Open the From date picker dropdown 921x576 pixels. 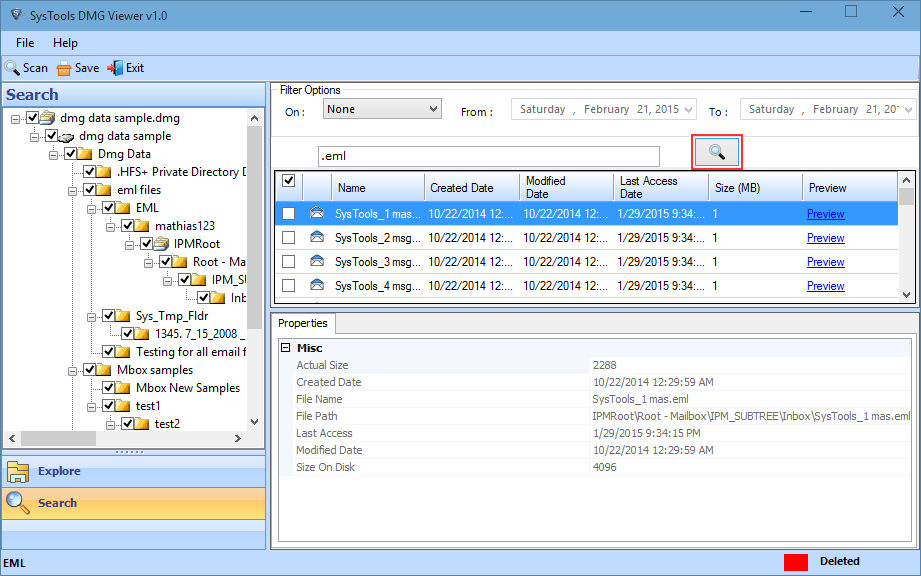(x=689, y=110)
